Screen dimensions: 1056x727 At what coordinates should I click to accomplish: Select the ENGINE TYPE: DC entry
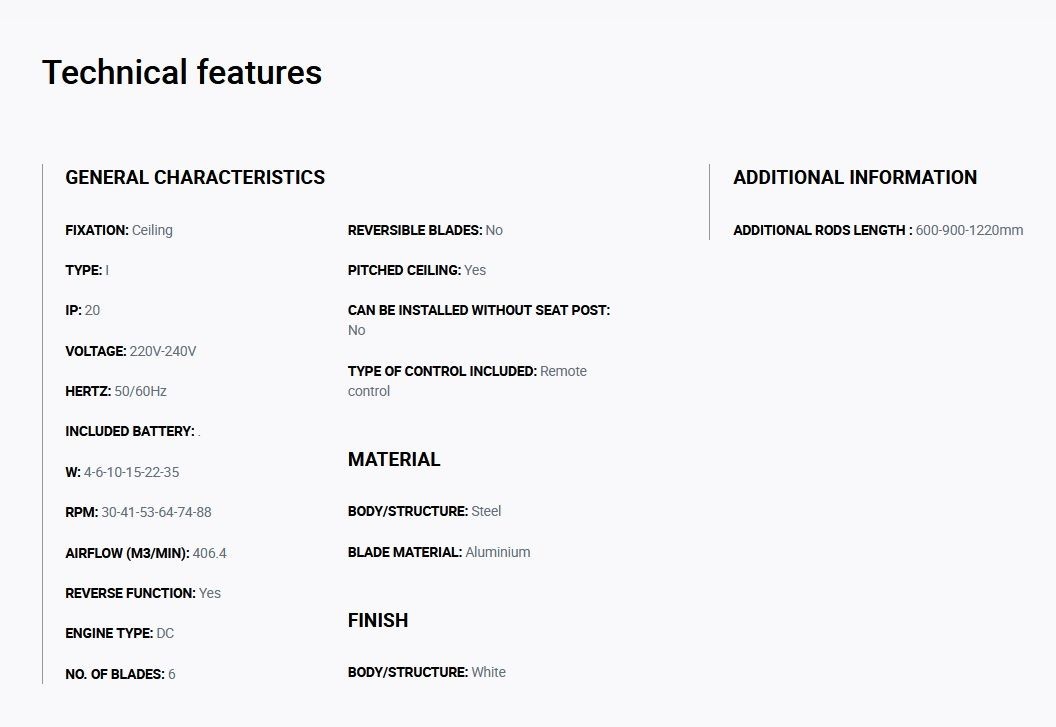[120, 633]
